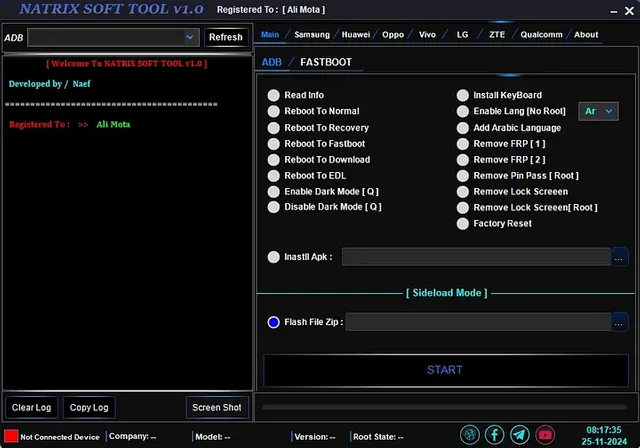This screenshot has height=448, width=640.
Task: Switch to the Qualcomm tab
Action: pyautogui.click(x=541, y=35)
